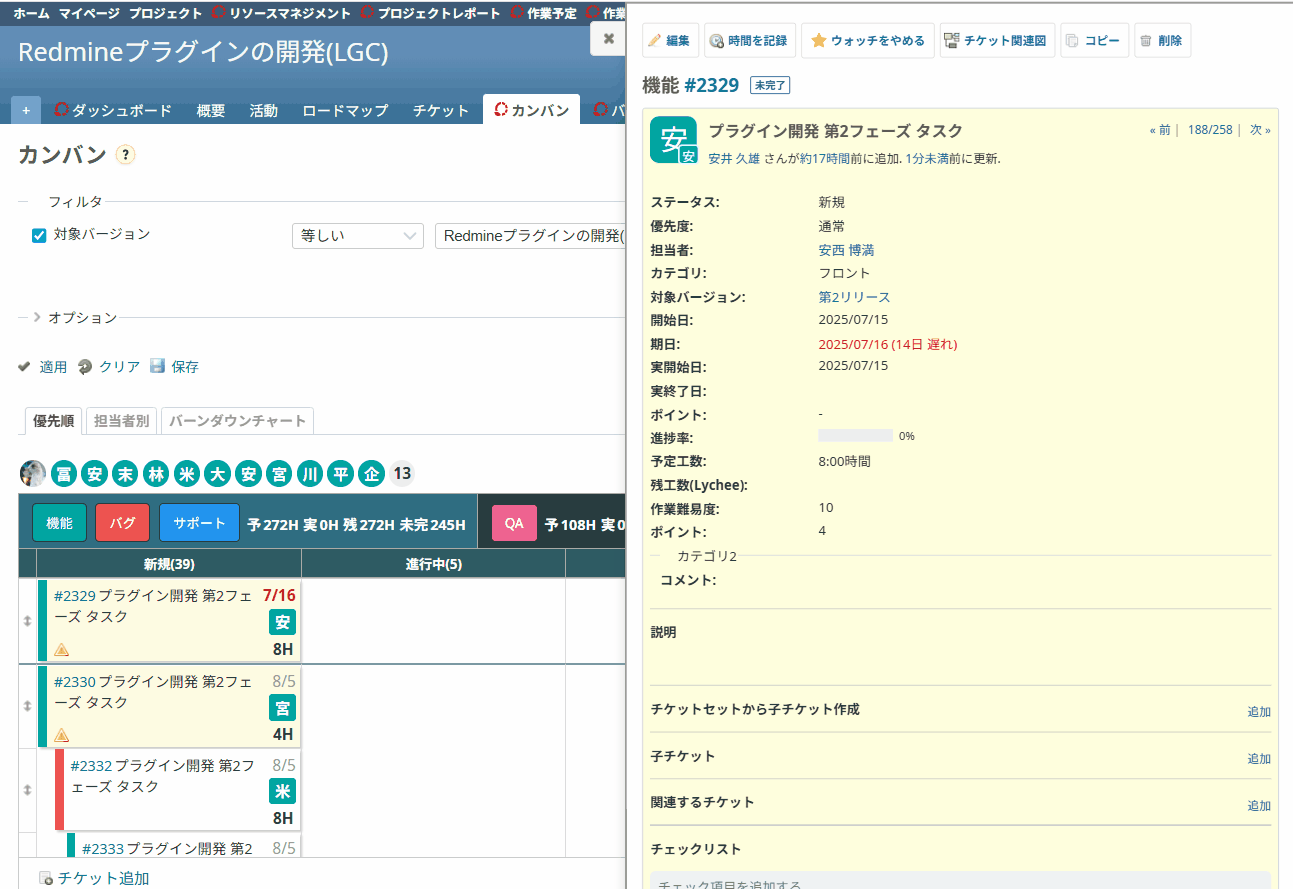This screenshot has width=1293, height=889.
Task: Toggle the QA tracker button
Action: pos(514,523)
